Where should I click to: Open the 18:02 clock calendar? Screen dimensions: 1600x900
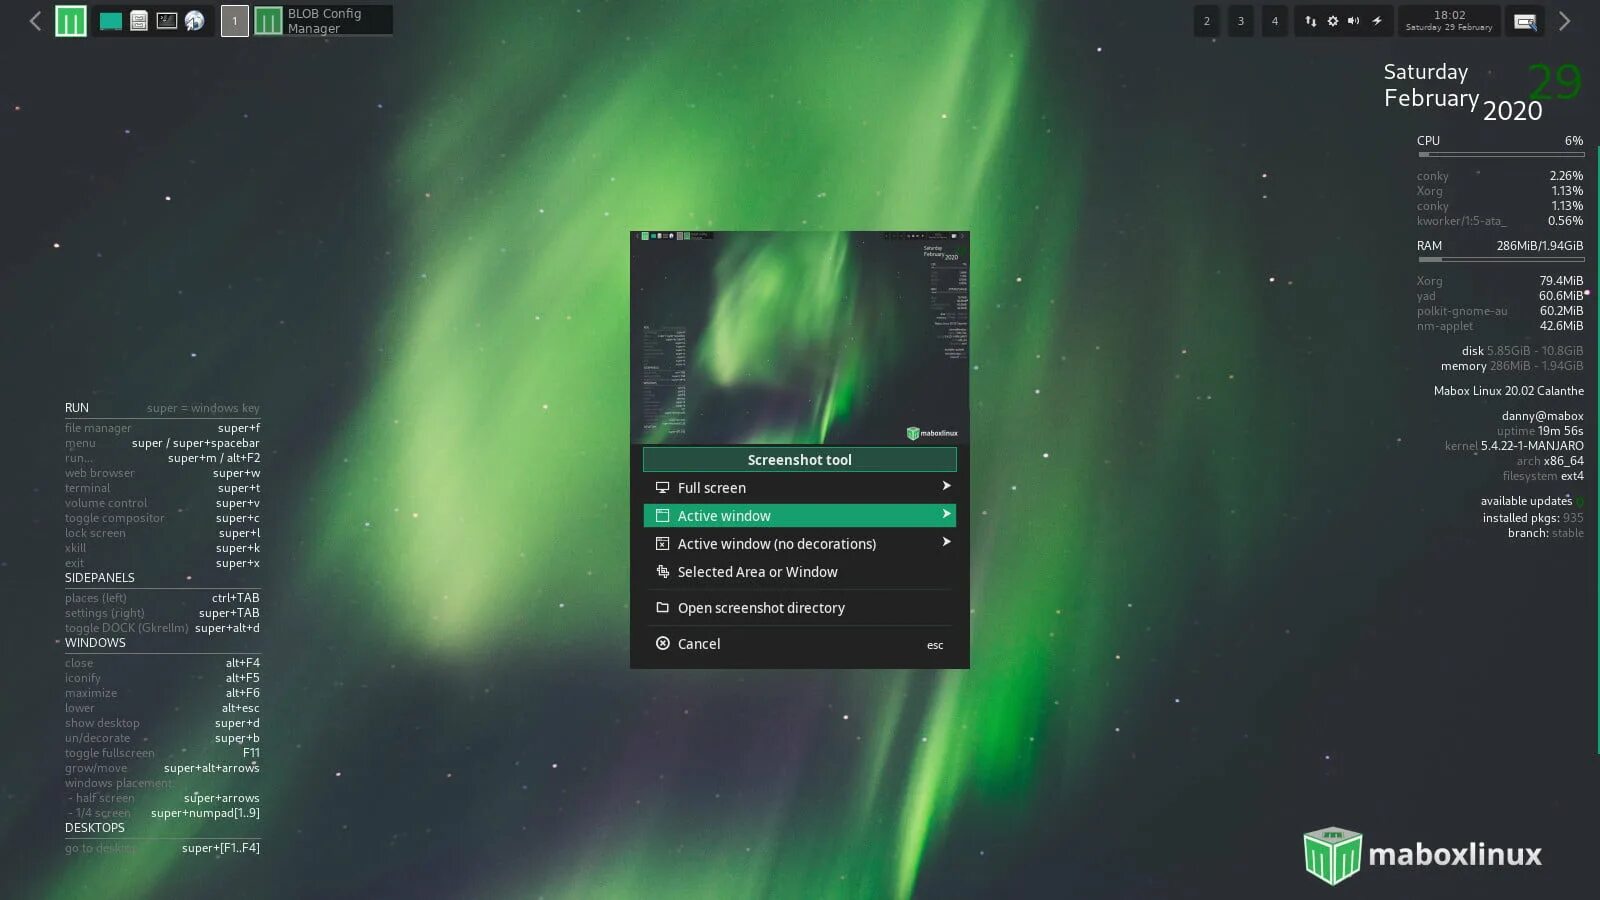click(1449, 21)
